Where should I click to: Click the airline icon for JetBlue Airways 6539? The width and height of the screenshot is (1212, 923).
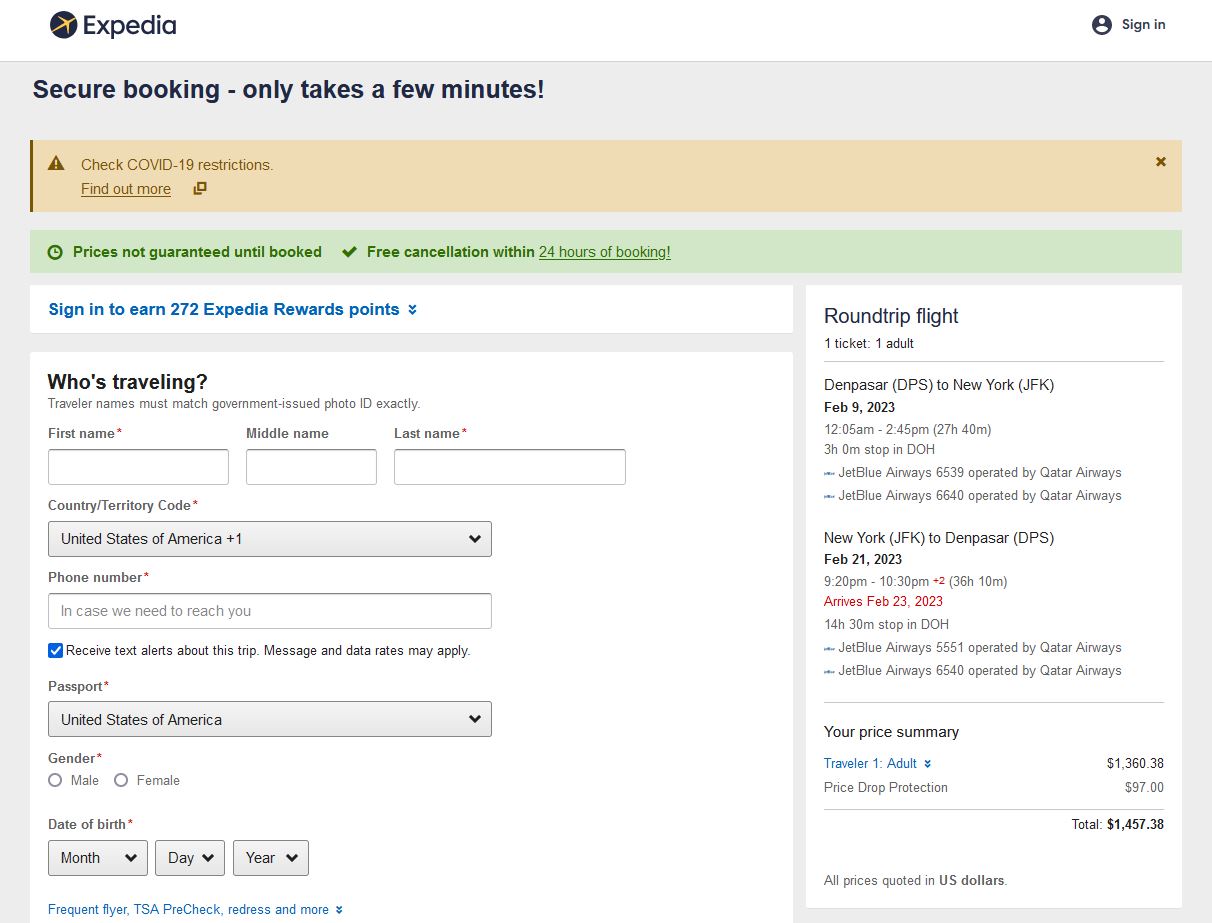(829, 473)
